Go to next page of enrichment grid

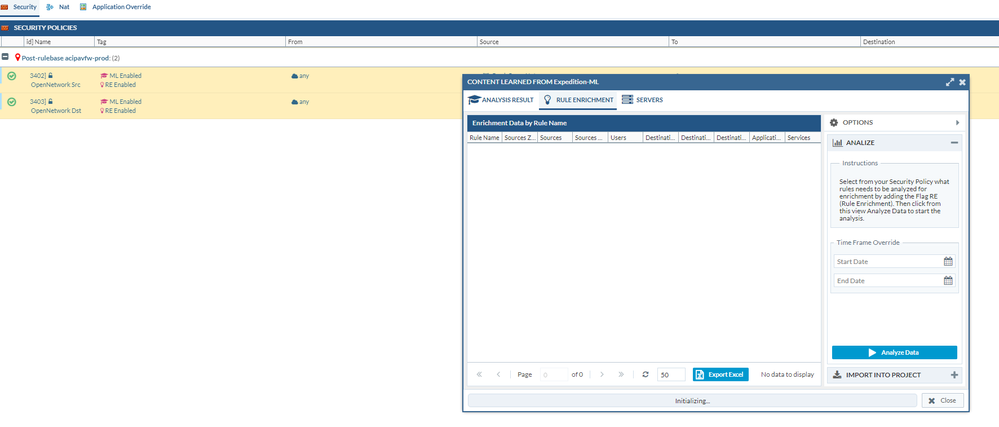[601, 375]
